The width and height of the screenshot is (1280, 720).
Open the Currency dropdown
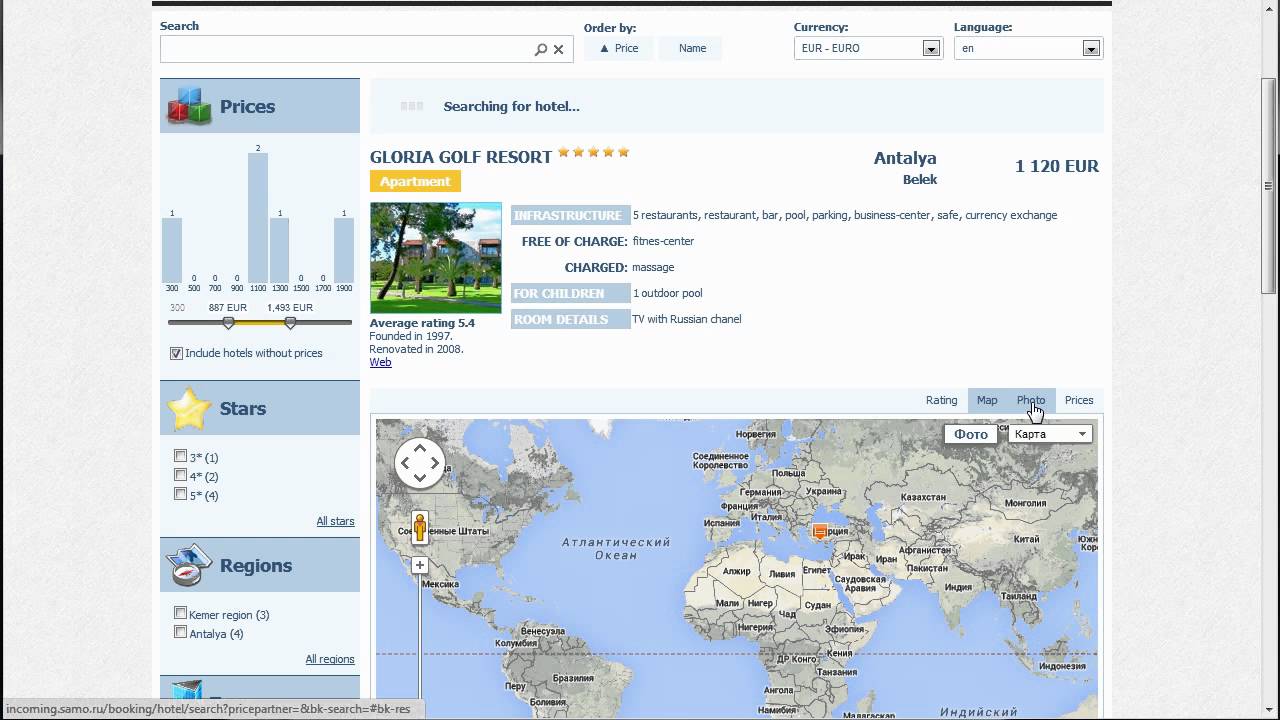868,48
